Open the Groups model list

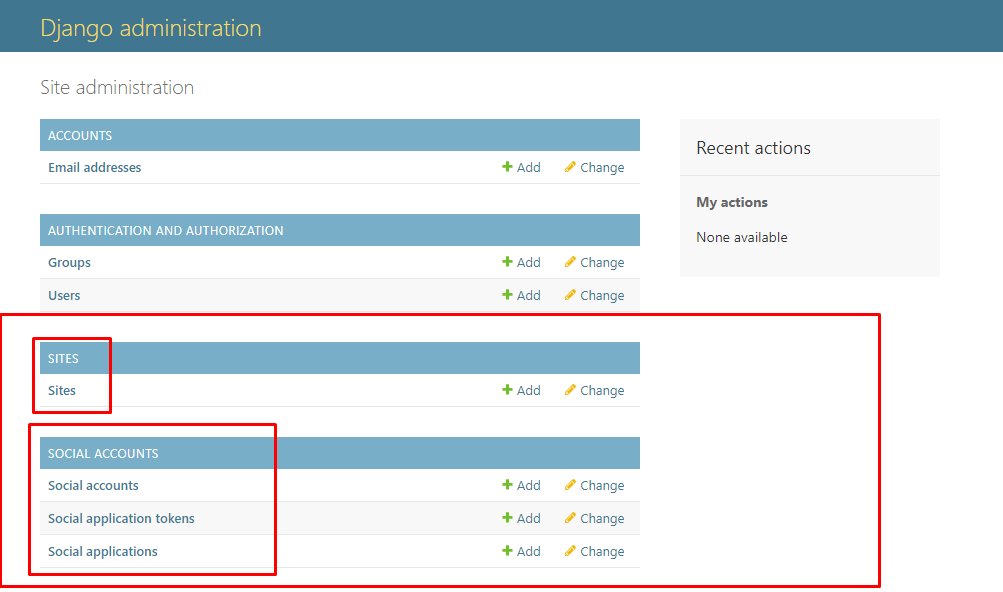69,263
